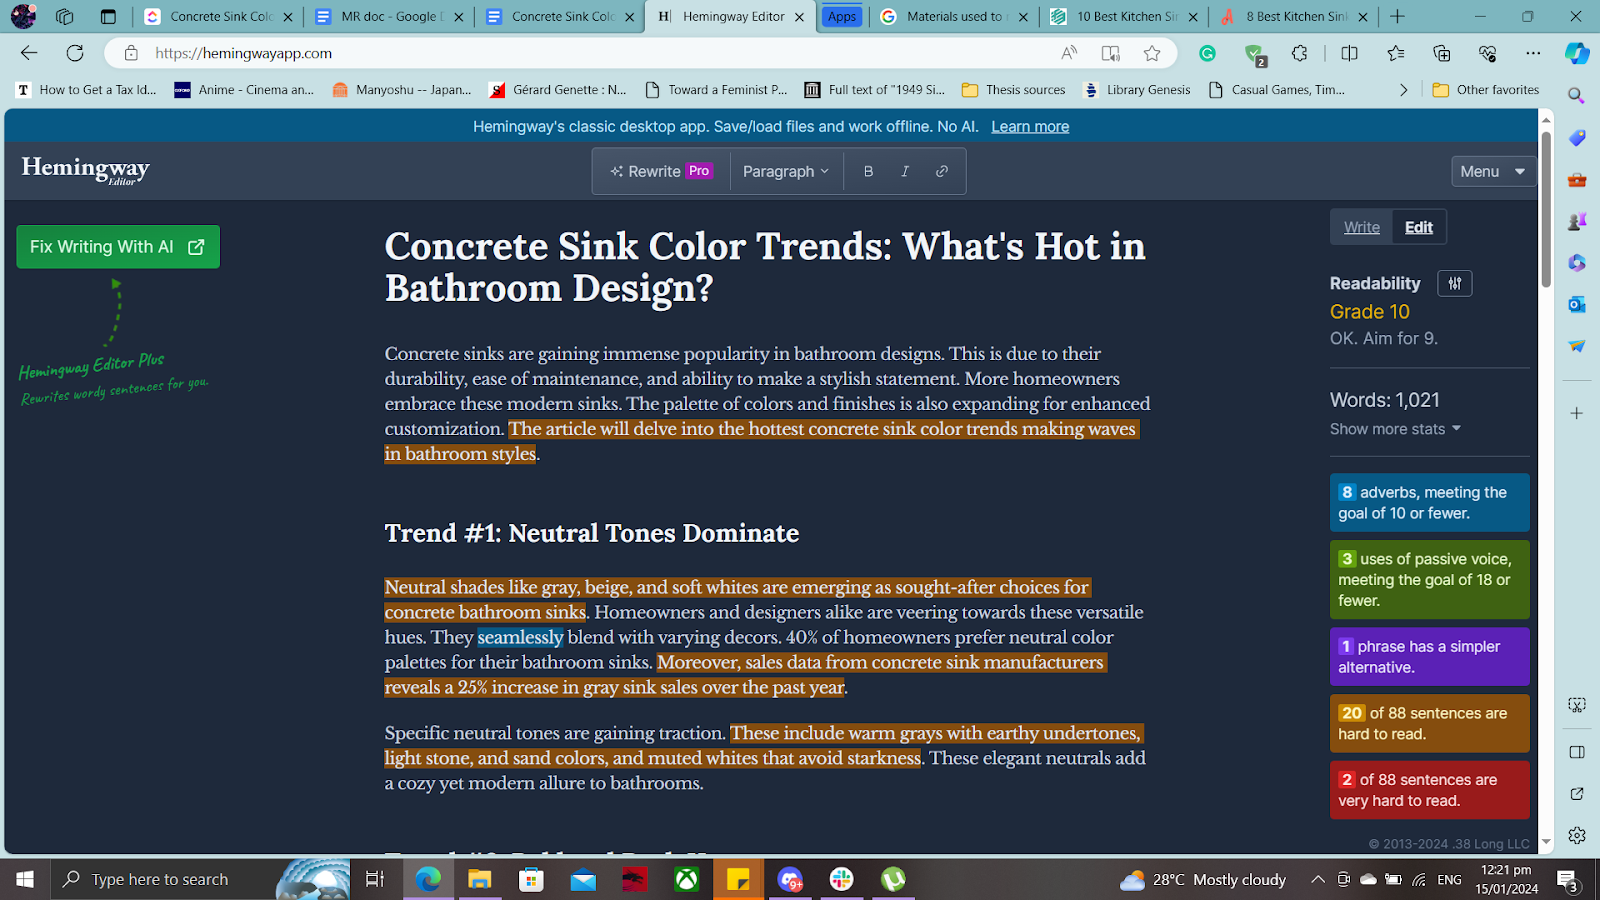Follow the Learn more link in banner
The width and height of the screenshot is (1600, 900).
point(1030,126)
